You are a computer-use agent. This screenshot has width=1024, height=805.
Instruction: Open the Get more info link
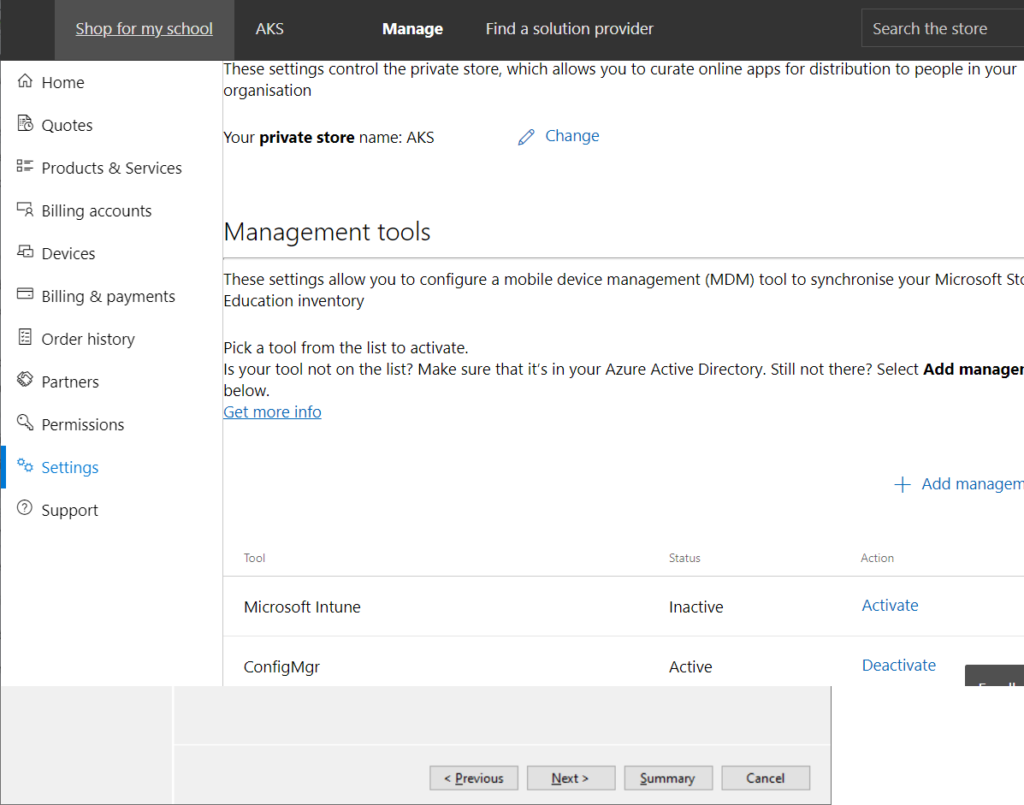[x=272, y=412]
